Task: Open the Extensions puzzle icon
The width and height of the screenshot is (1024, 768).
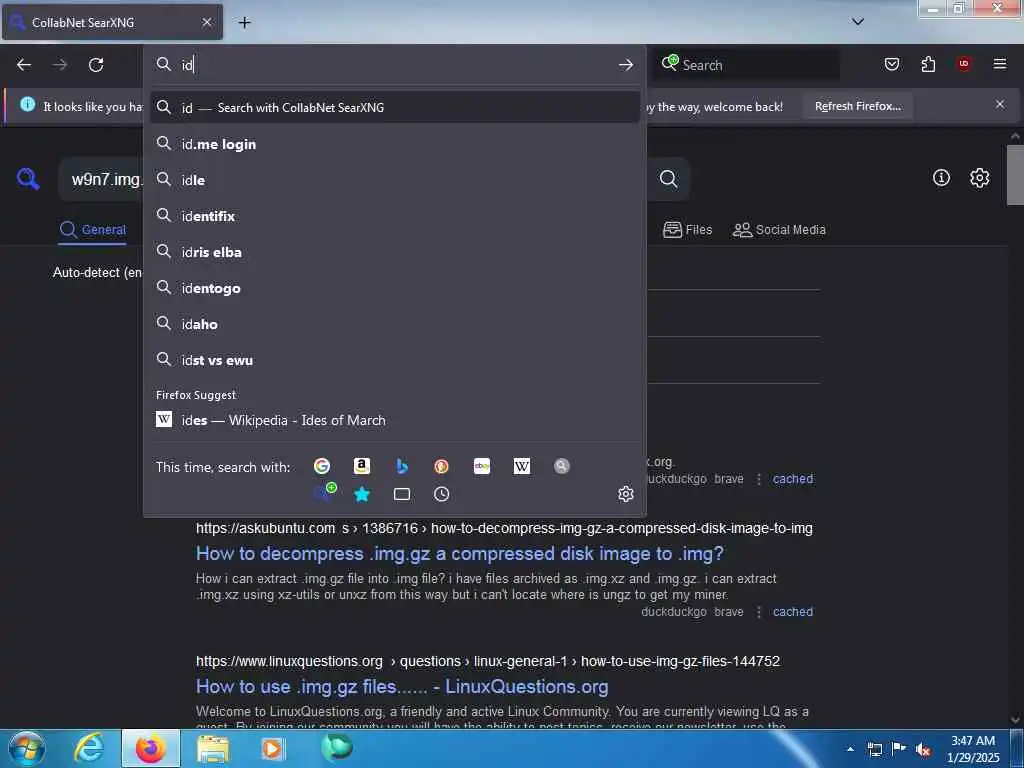Action: 928,64
